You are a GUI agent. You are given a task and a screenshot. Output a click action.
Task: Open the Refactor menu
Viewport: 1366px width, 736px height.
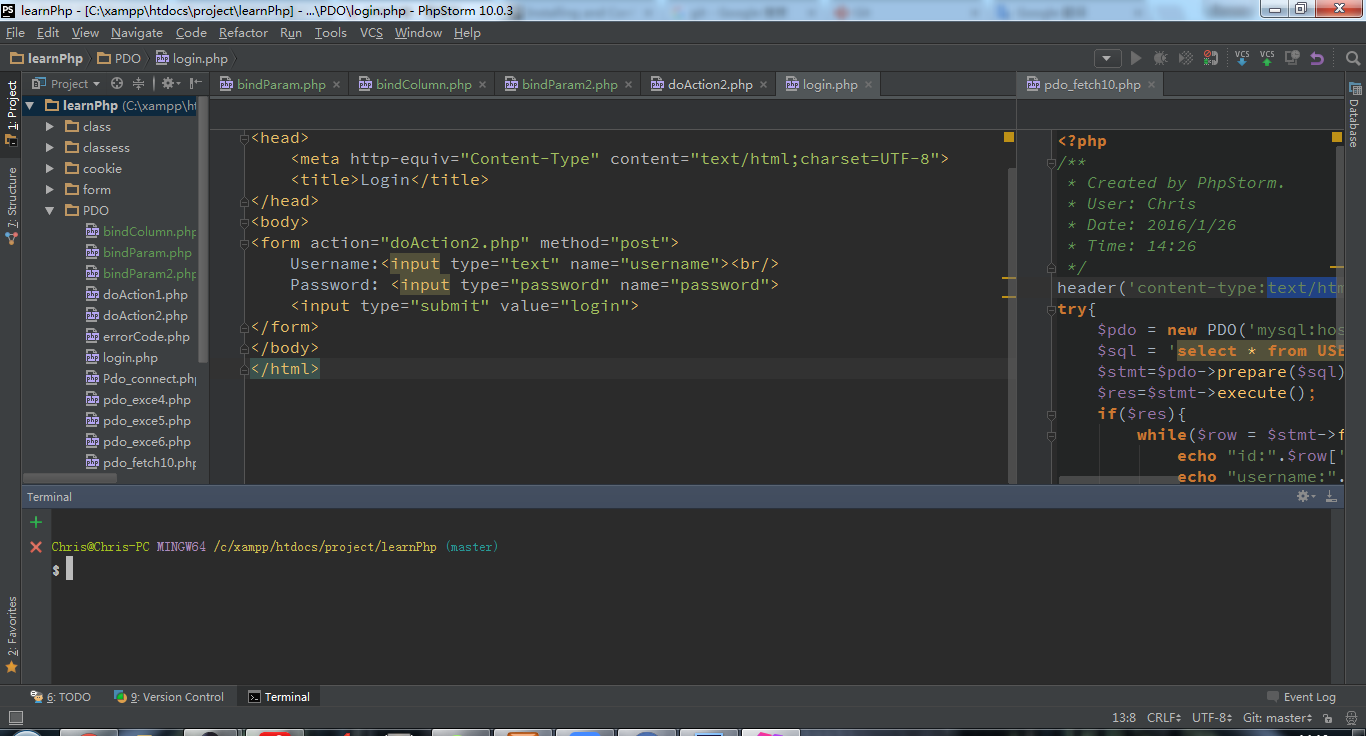(243, 33)
